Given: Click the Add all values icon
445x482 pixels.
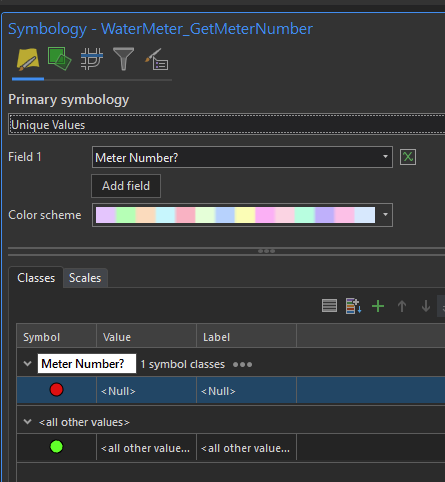Looking at the screenshot, I should tap(353, 306).
